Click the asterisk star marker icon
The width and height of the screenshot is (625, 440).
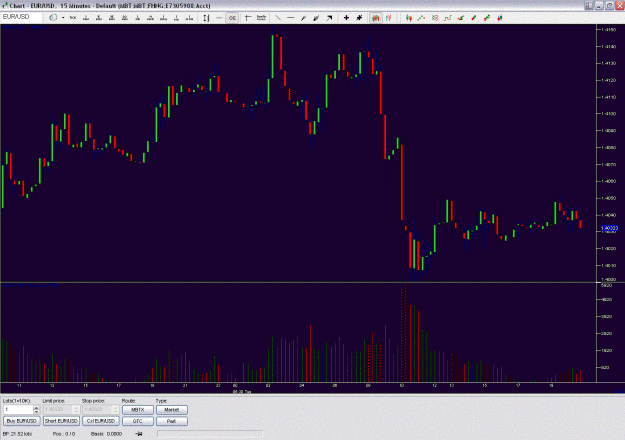pyautogui.click(x=359, y=18)
